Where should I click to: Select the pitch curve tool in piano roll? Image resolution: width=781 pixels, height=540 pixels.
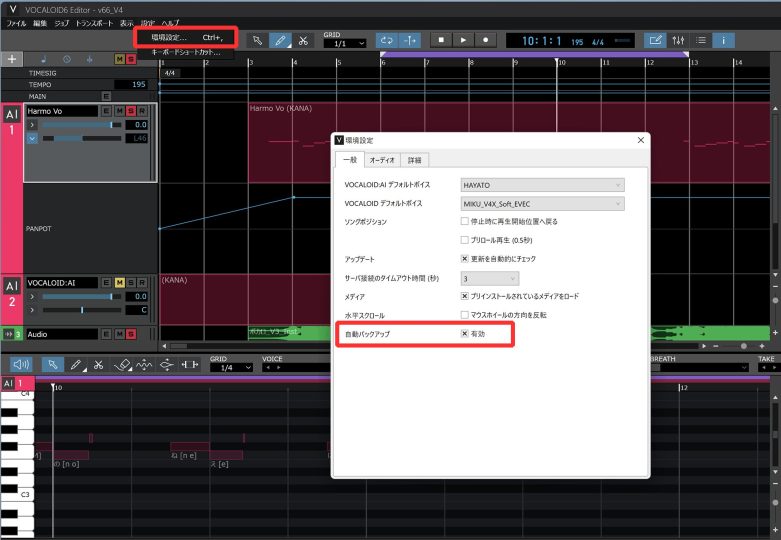pyautogui.click(x=166, y=365)
